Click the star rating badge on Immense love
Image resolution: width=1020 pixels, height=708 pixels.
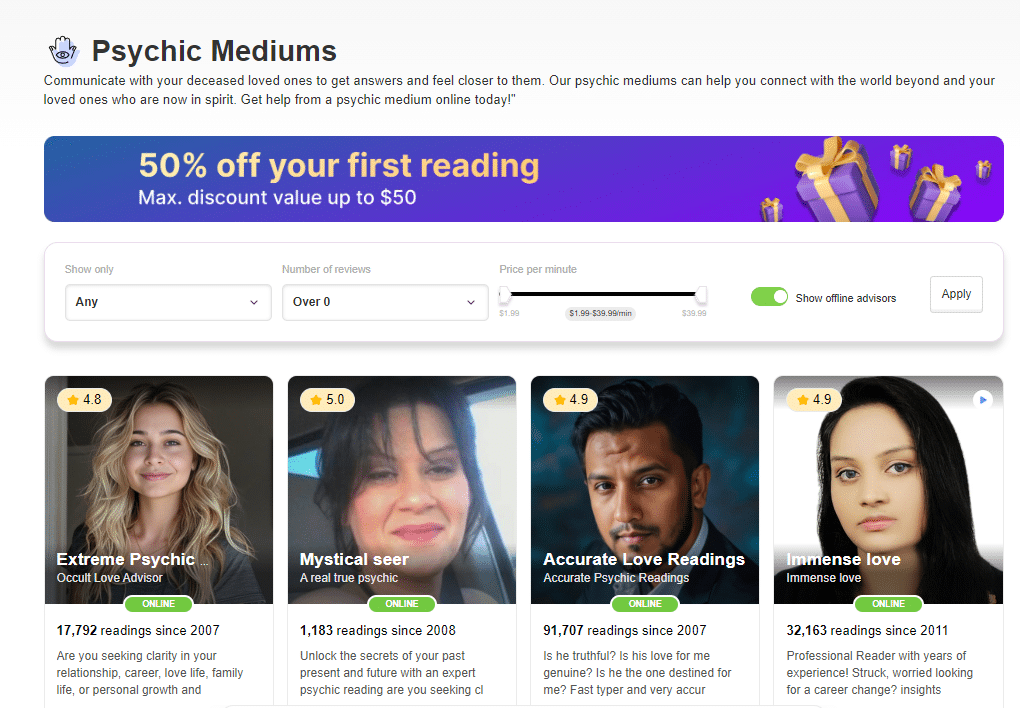coord(813,400)
